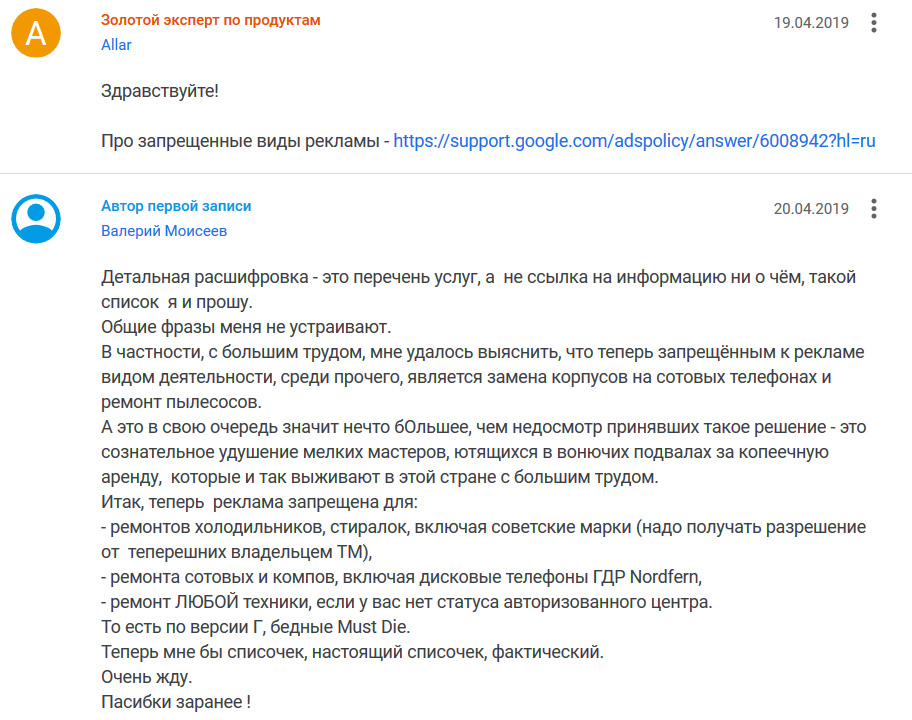Click the Золотой эксперт по продуктам badge
912x720 pixels.
click(x=211, y=20)
